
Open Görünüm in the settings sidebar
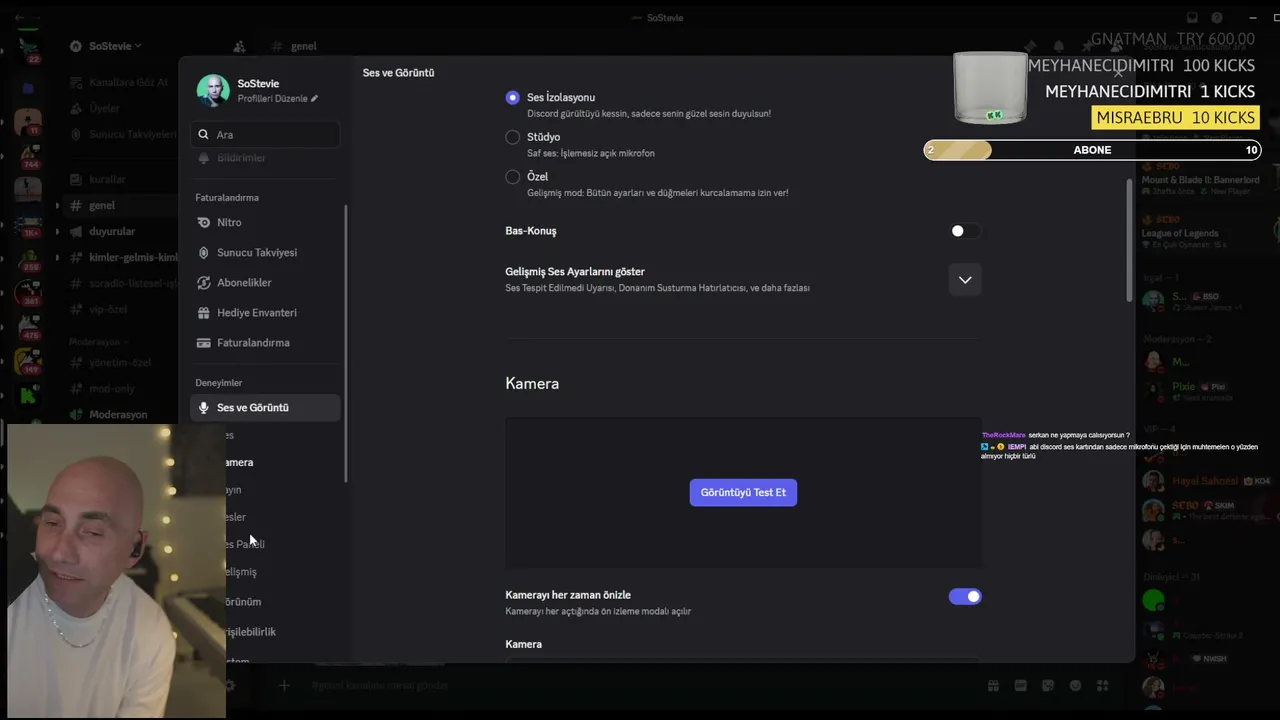pyautogui.click(x=242, y=602)
